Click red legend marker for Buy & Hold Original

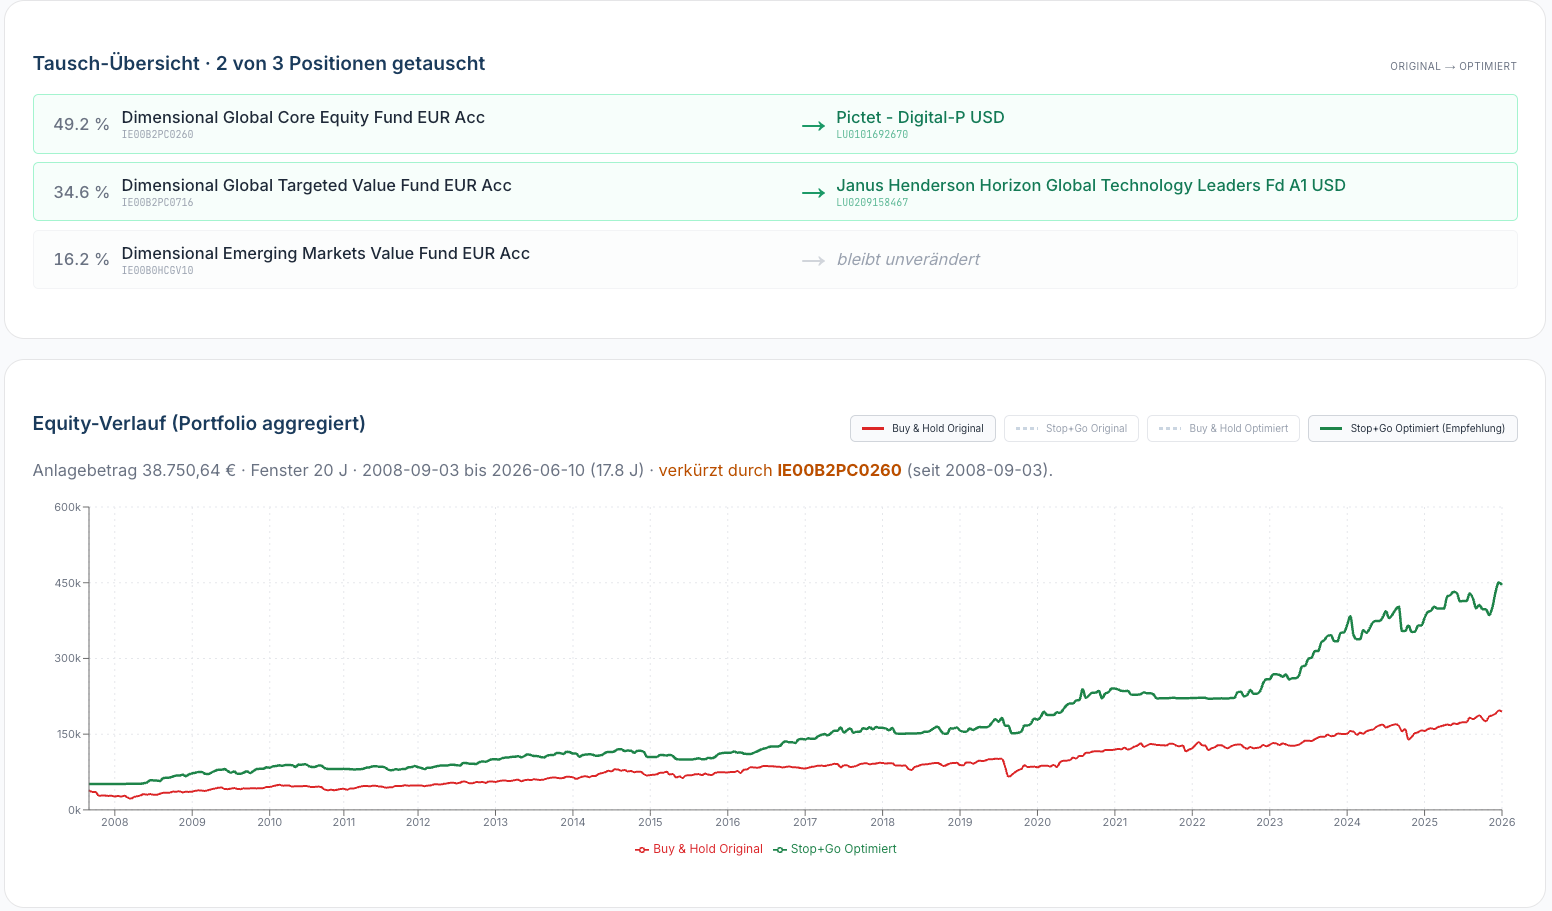pyautogui.click(x=642, y=849)
